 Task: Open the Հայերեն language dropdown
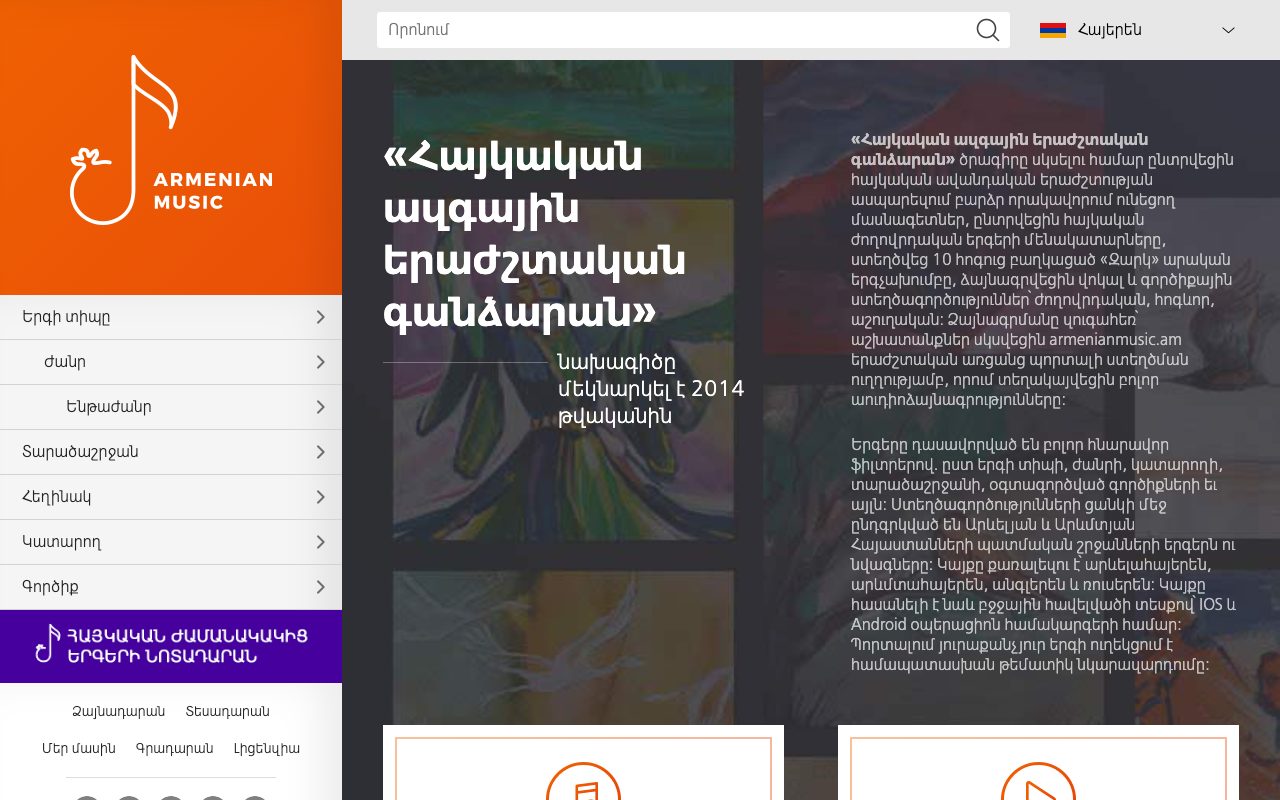[1138, 30]
